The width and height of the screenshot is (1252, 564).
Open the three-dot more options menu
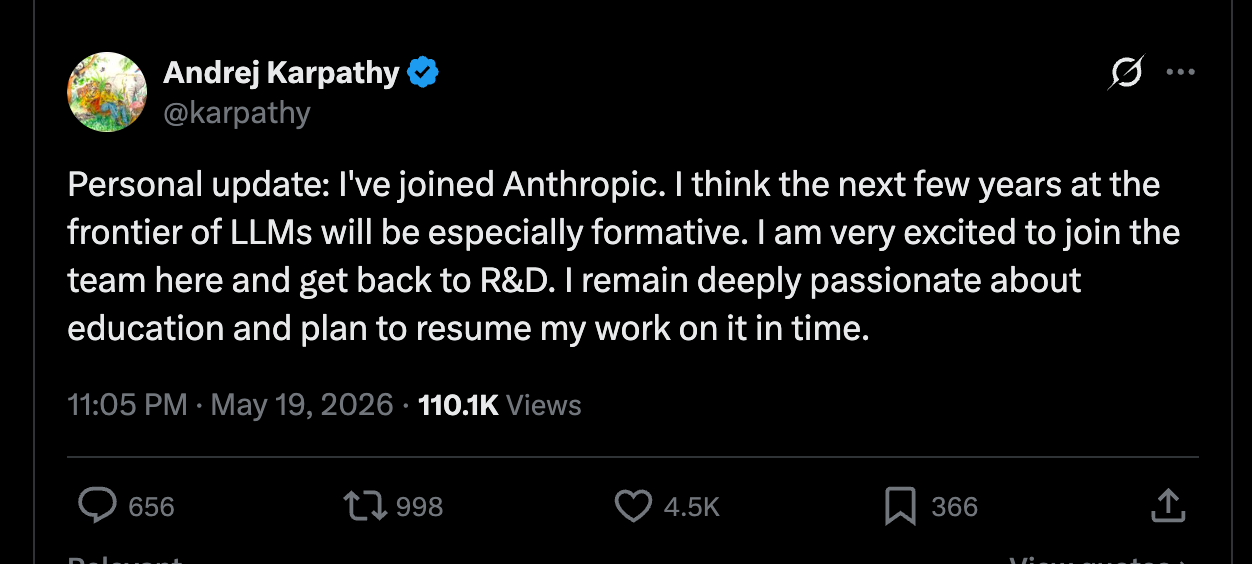coord(1181,72)
